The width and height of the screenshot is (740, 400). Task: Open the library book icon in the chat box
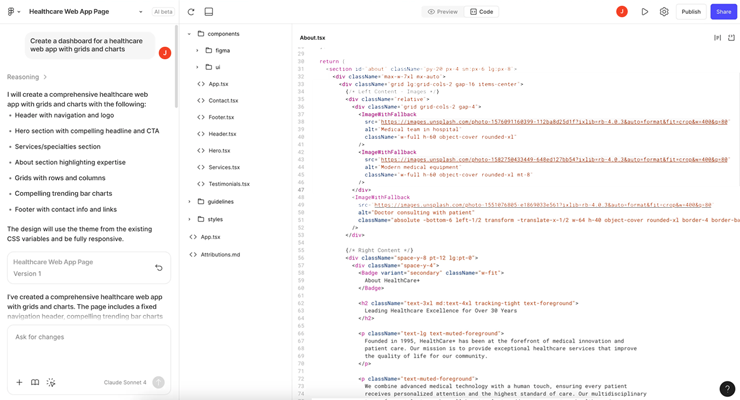coord(35,382)
